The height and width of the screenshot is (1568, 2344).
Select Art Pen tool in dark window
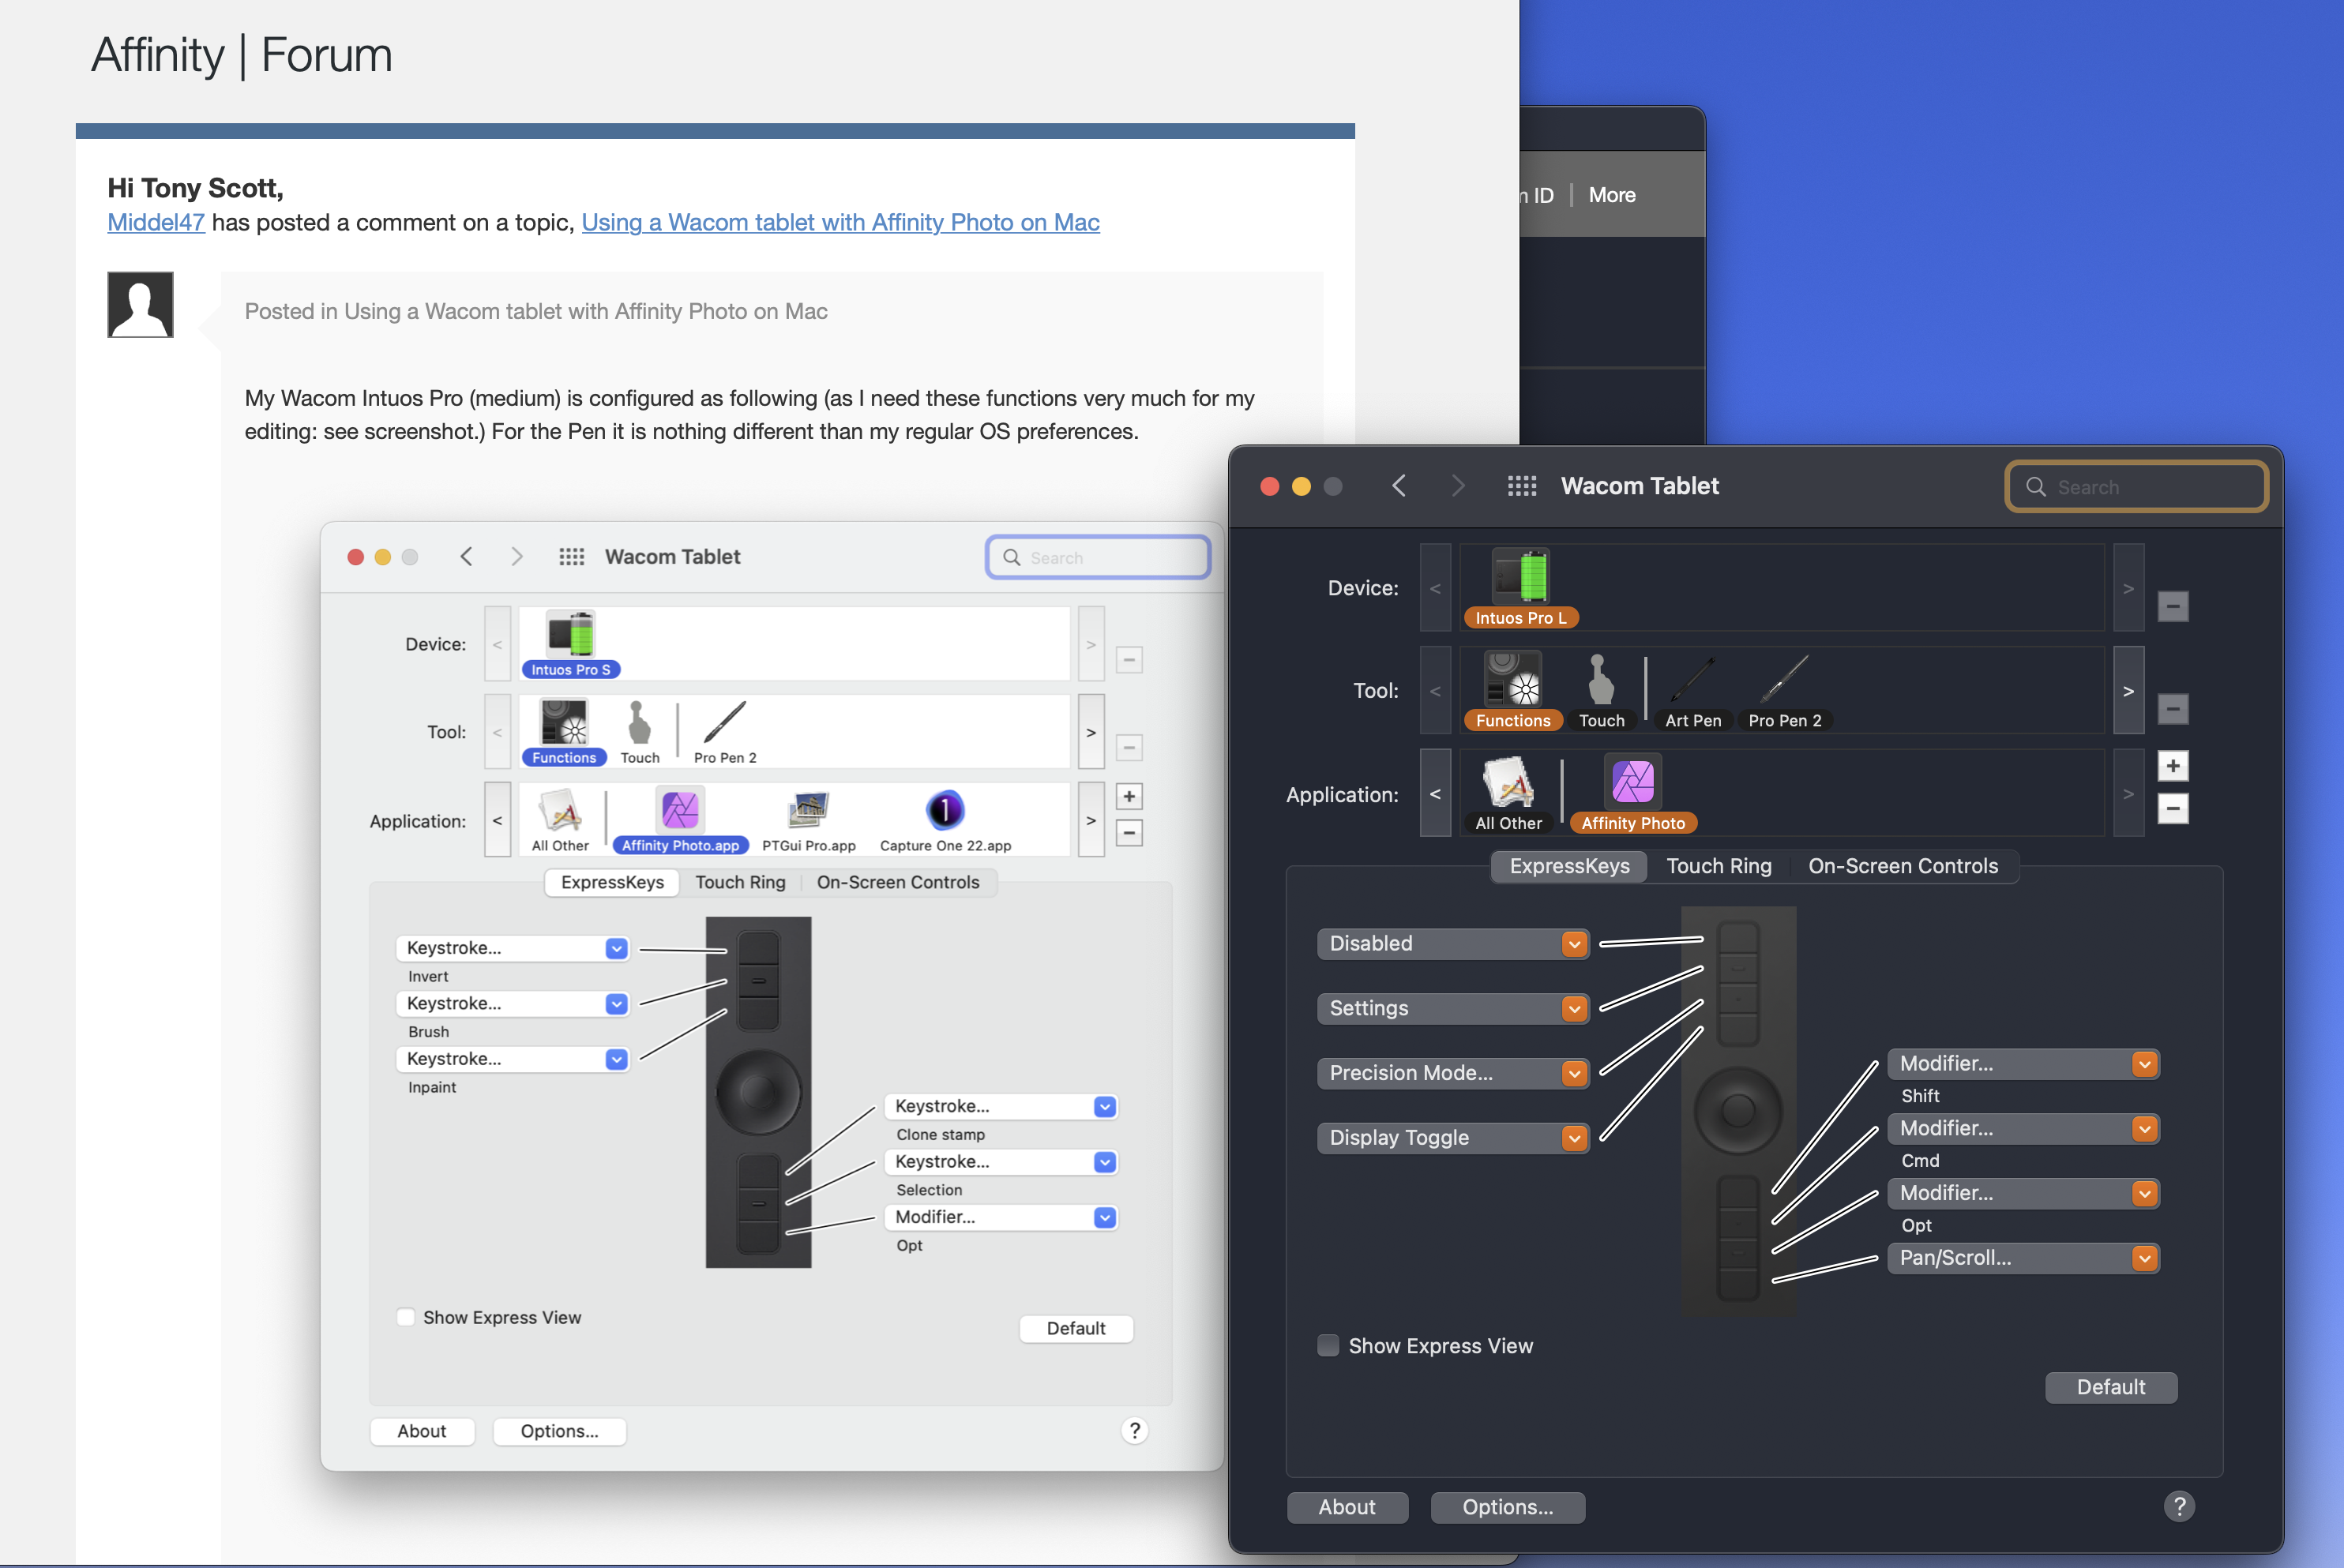(1693, 691)
